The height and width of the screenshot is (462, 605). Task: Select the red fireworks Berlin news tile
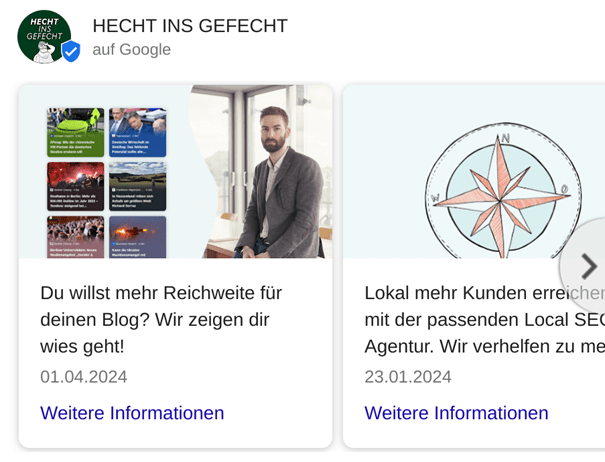click(x=76, y=186)
